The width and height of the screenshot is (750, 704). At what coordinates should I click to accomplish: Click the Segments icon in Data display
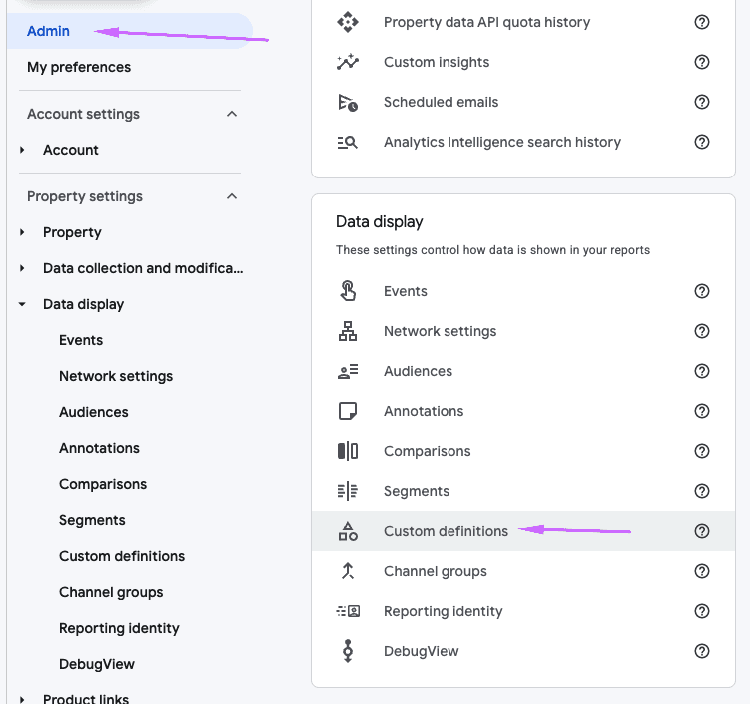pyautogui.click(x=348, y=491)
